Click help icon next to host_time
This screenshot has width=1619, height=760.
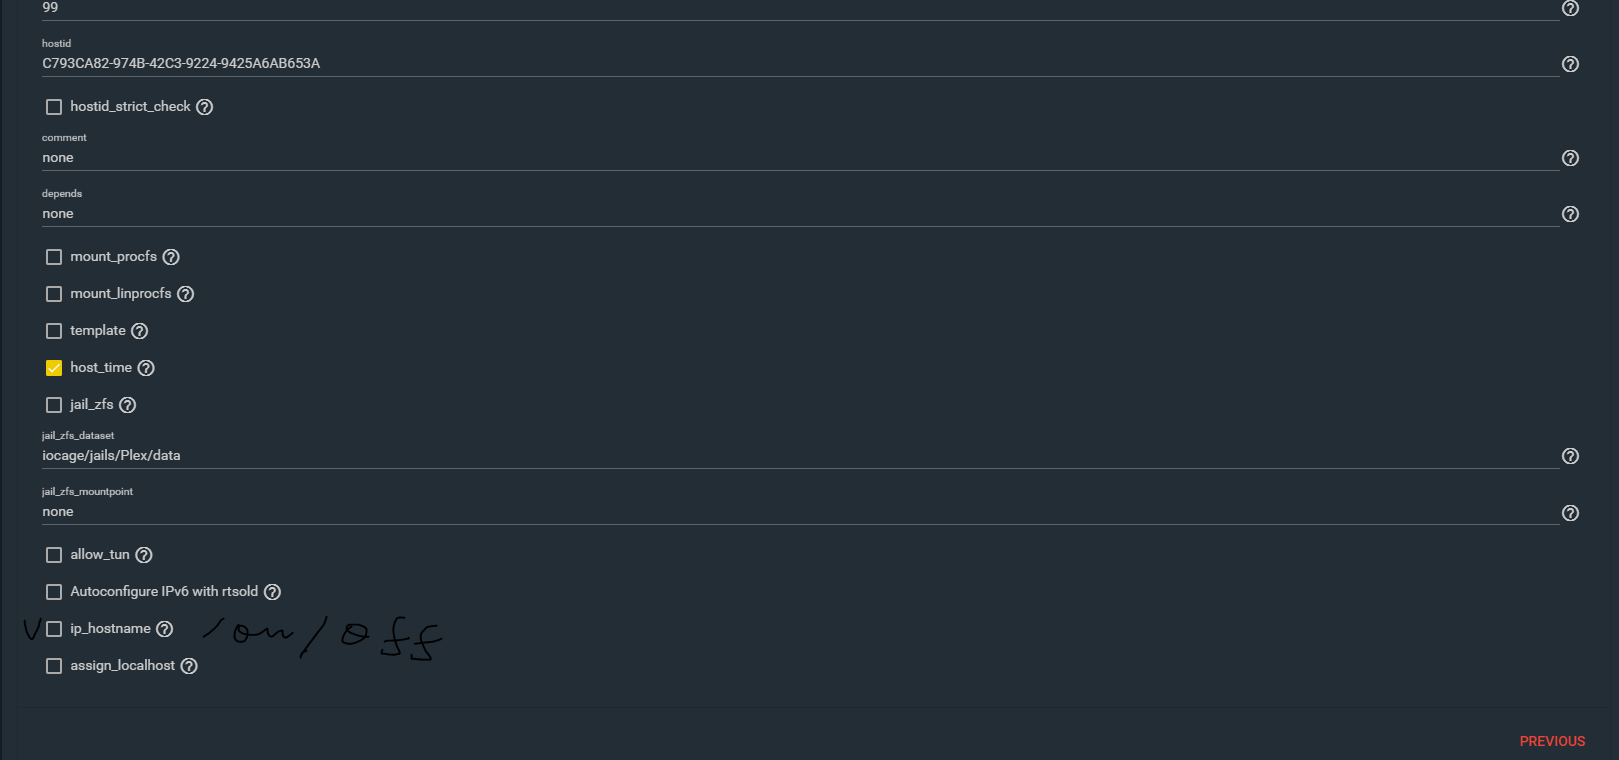(x=146, y=368)
